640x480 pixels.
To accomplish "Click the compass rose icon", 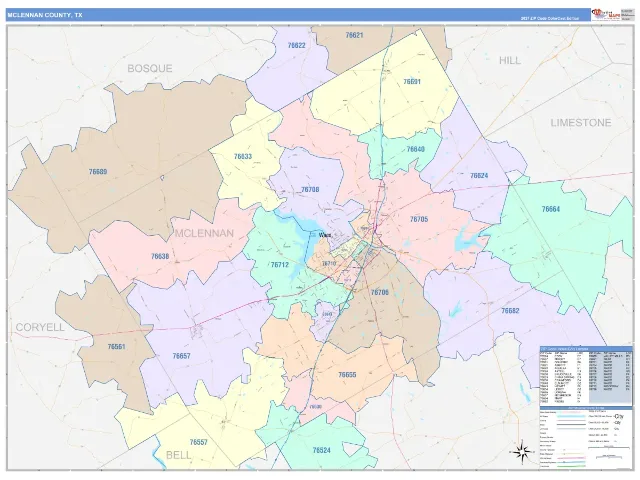I will point(522,452).
